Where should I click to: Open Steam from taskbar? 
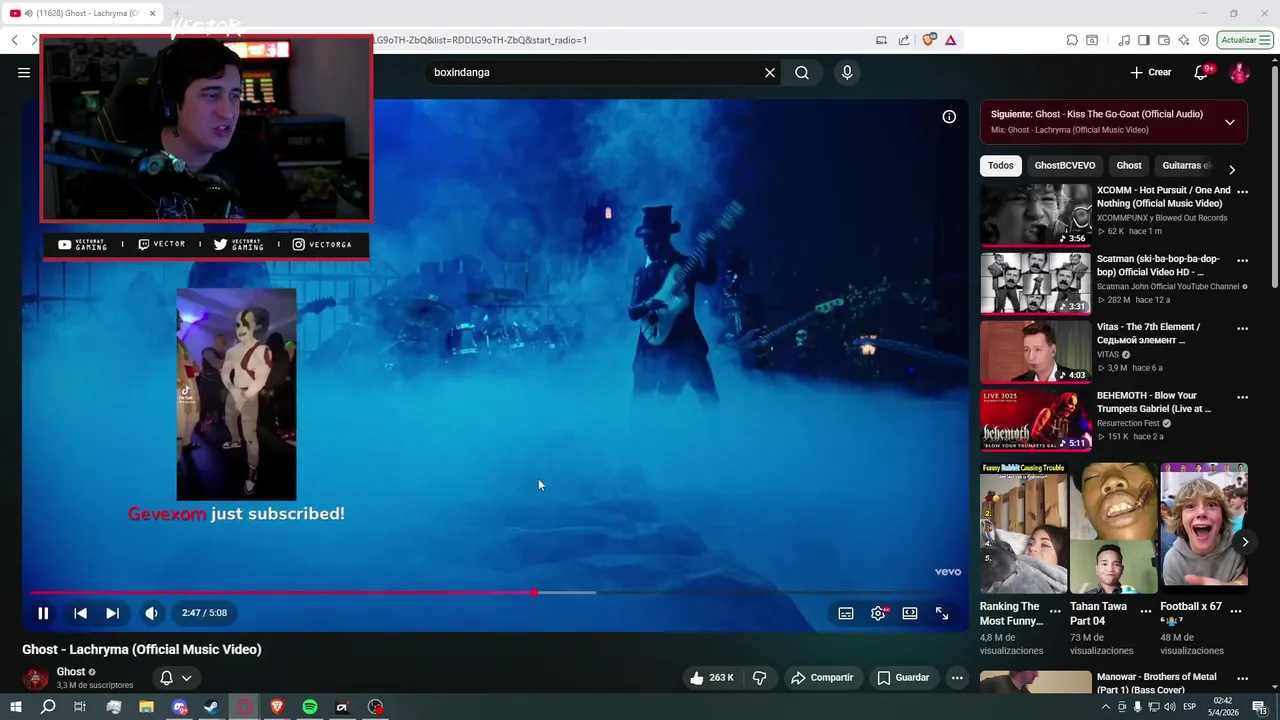(212, 707)
